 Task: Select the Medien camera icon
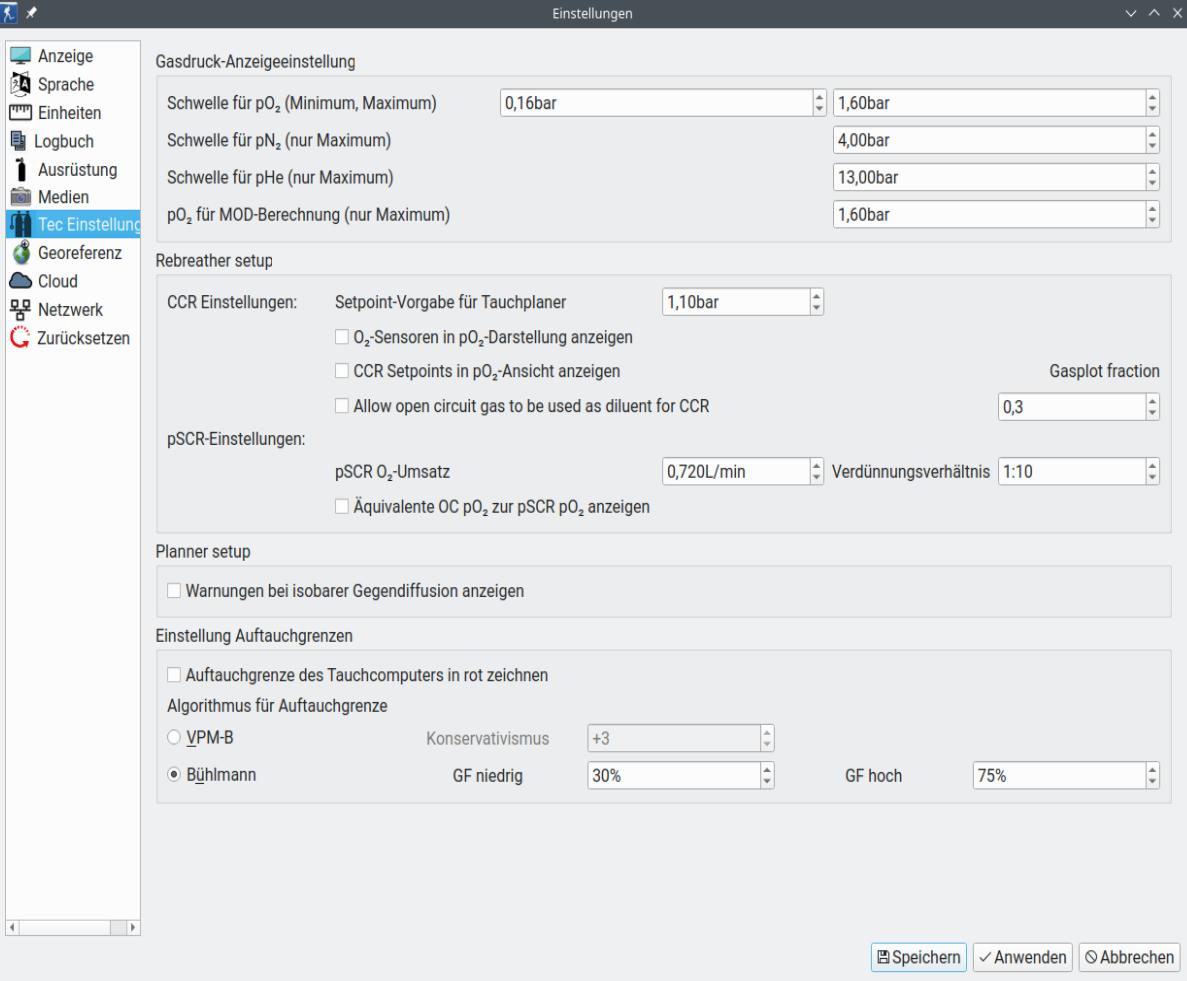click(19, 197)
